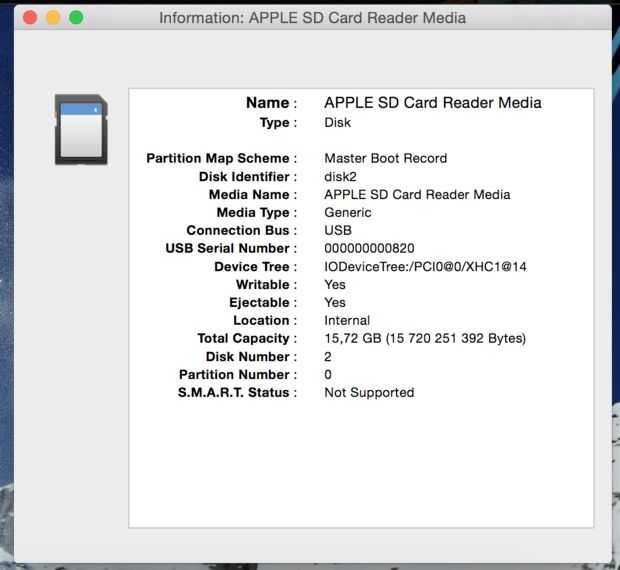Select the Ejectable value 'Yes'

[x=335, y=302]
